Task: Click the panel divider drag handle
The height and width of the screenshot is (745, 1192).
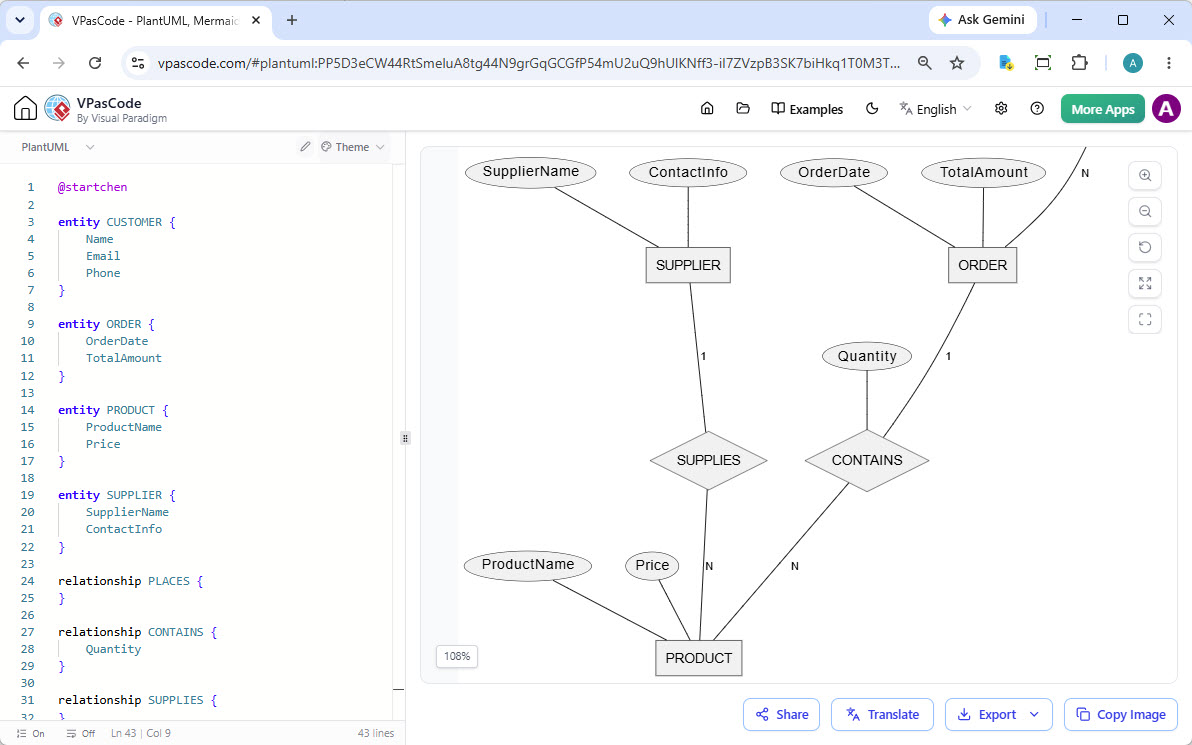Action: pyautogui.click(x=405, y=438)
